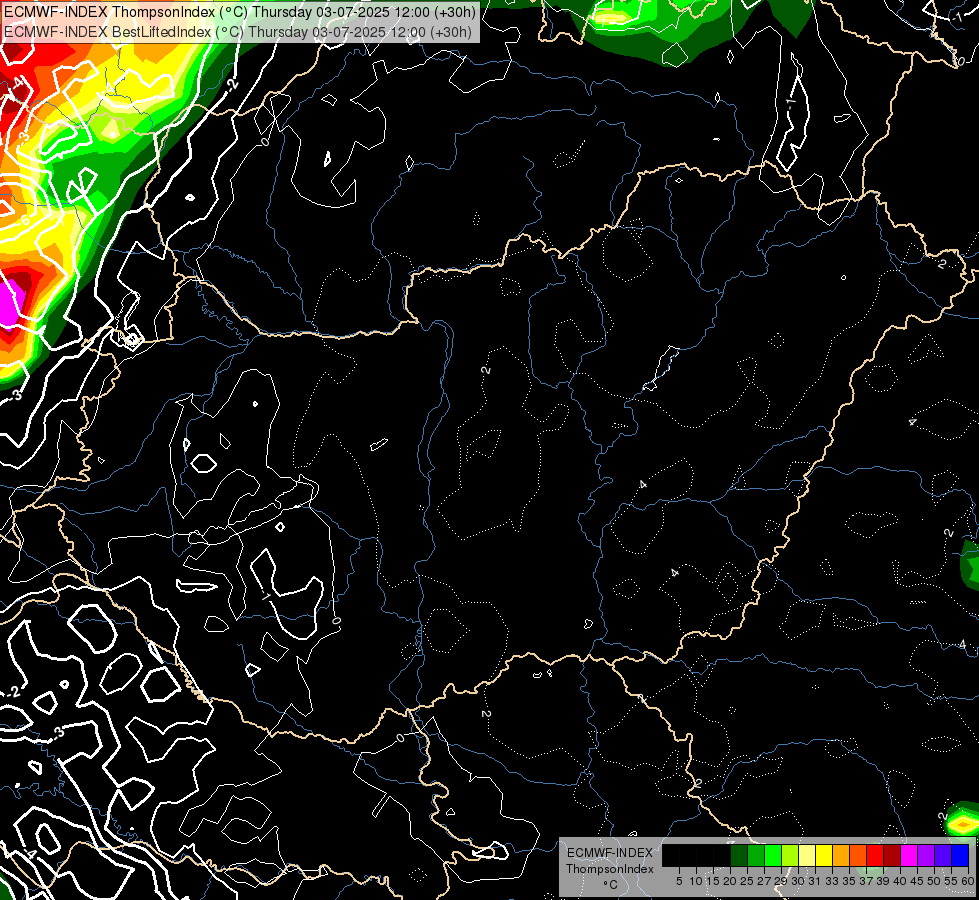Screen dimensions: 979x900
Task: Click the legend tick value 31
Action: pos(815,881)
